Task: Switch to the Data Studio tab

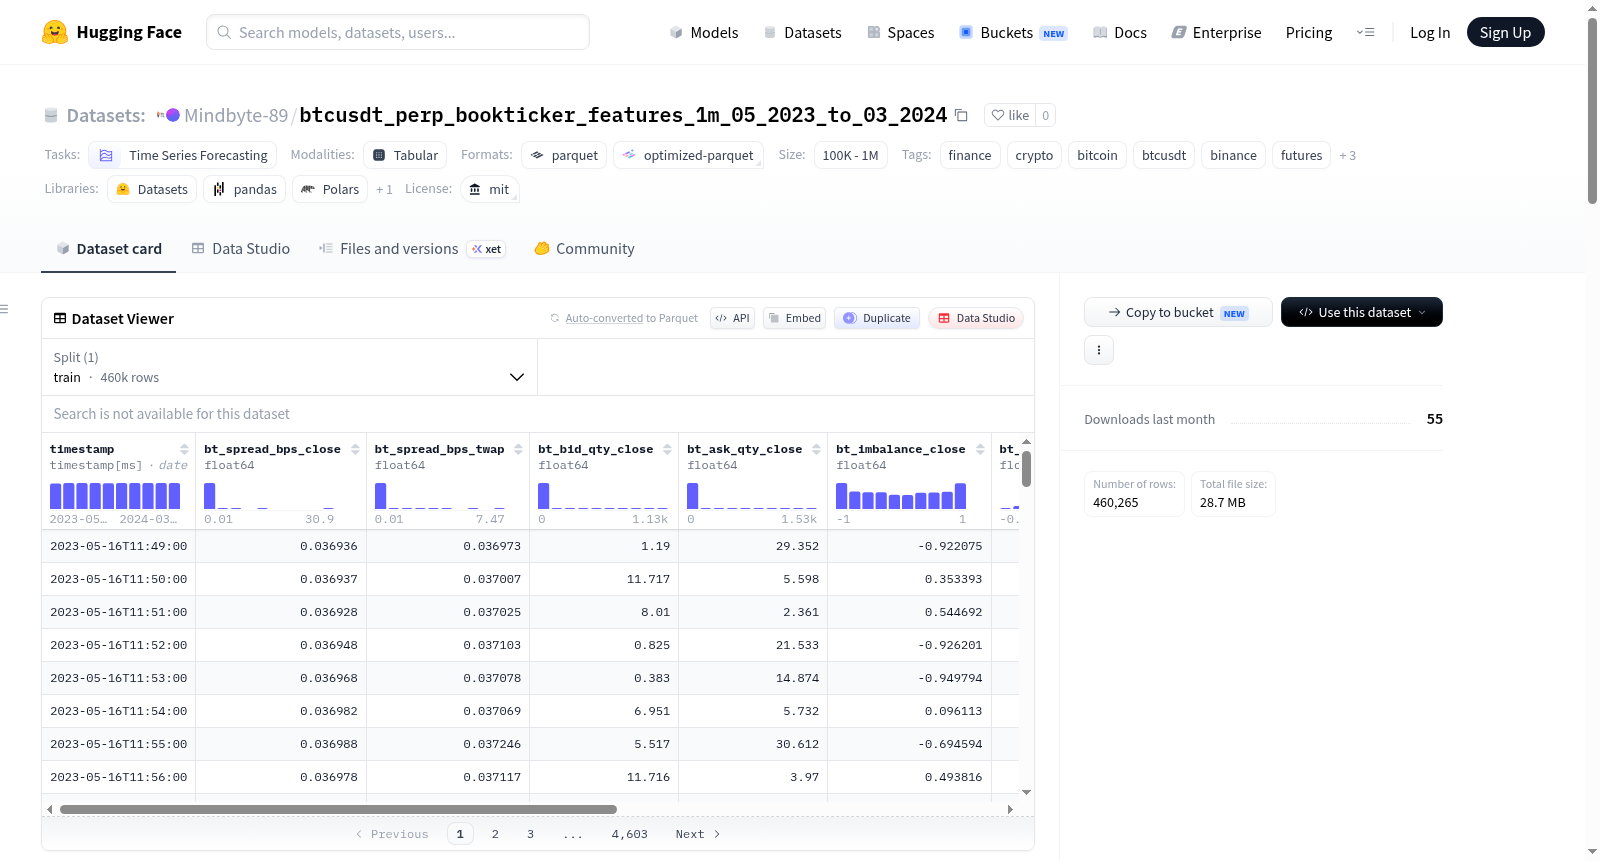Action: (240, 249)
